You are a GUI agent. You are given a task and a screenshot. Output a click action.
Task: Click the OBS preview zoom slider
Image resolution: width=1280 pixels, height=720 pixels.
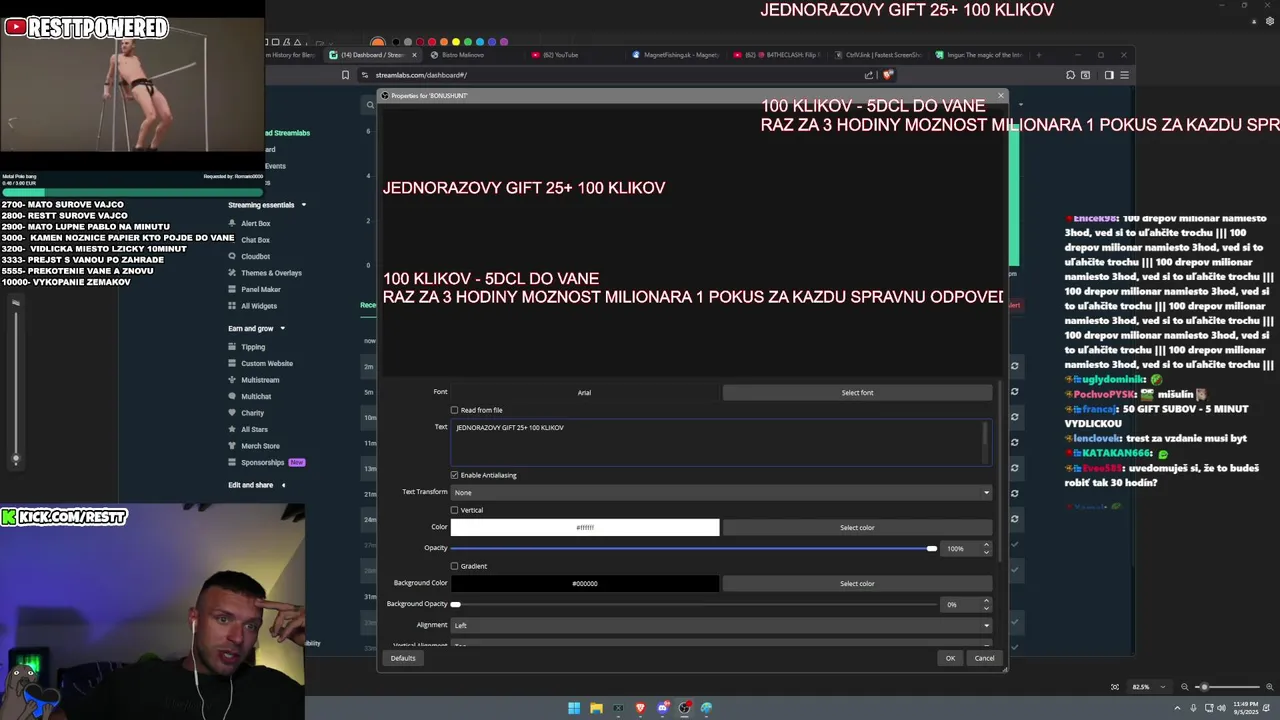(x=1227, y=687)
